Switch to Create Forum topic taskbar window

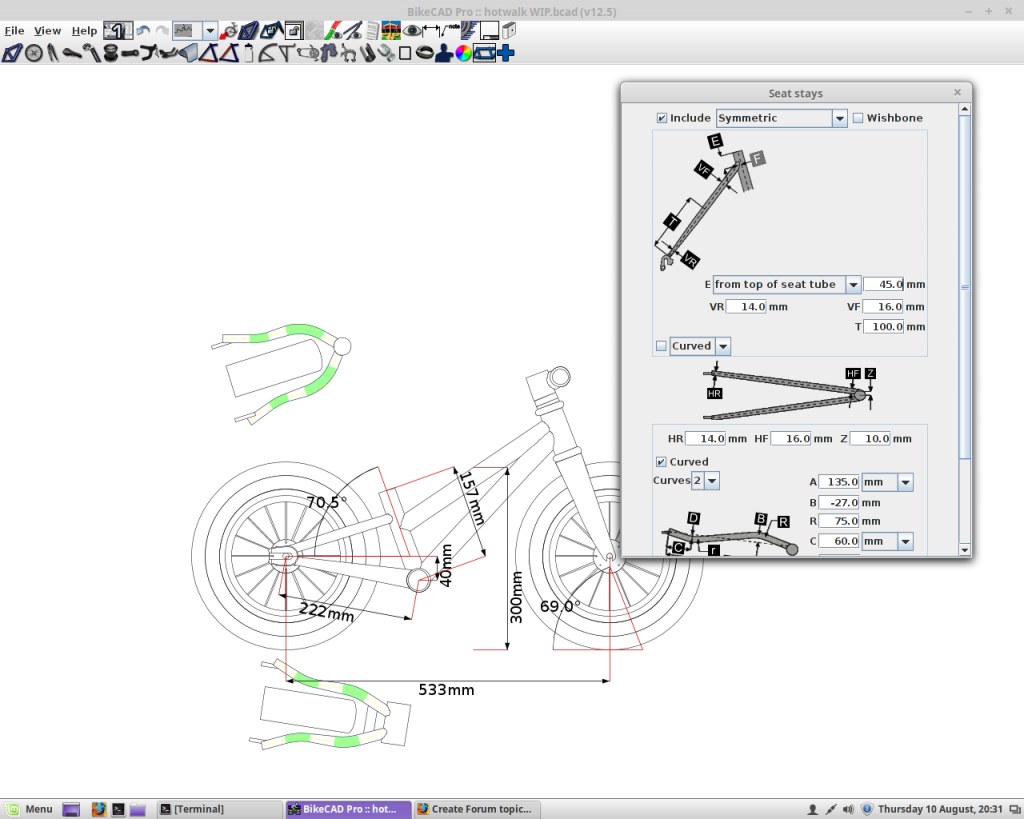pos(475,809)
